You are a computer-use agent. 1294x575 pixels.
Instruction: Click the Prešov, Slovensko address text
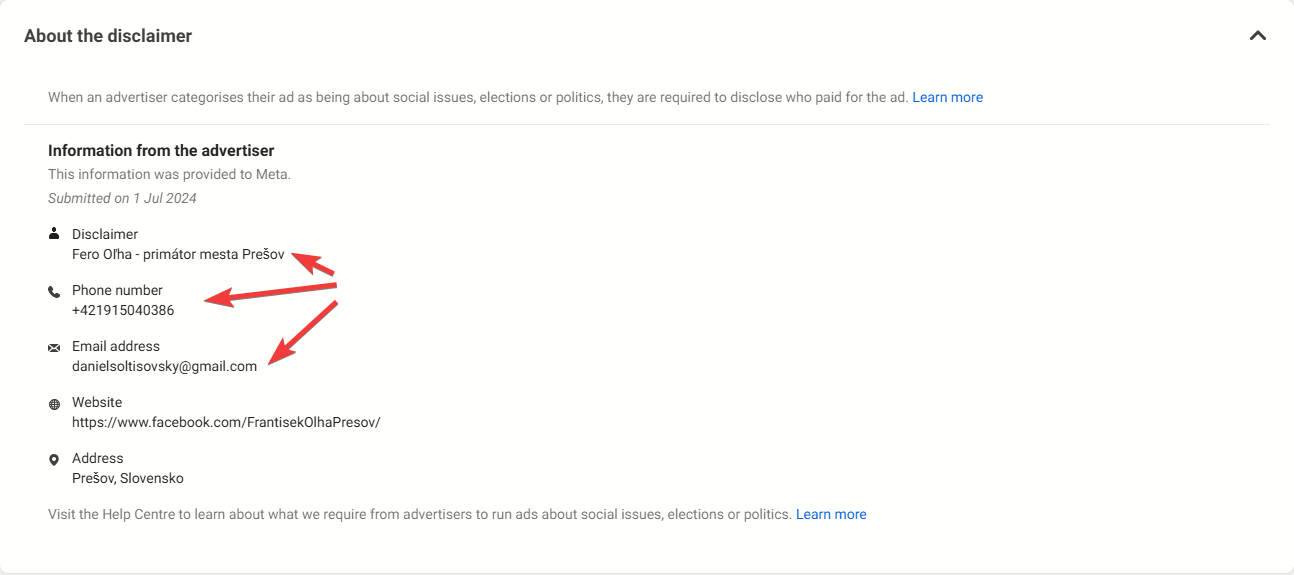[128, 478]
